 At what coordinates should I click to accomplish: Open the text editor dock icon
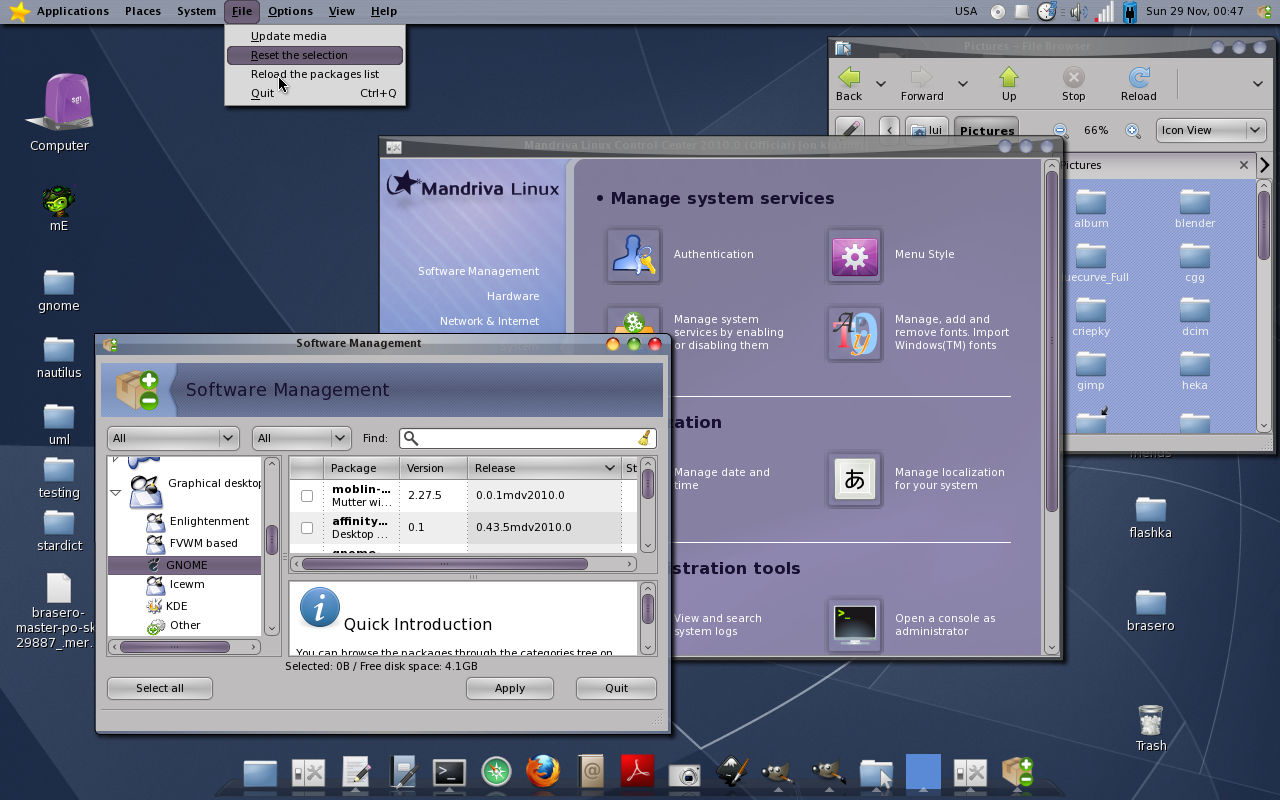(x=357, y=772)
